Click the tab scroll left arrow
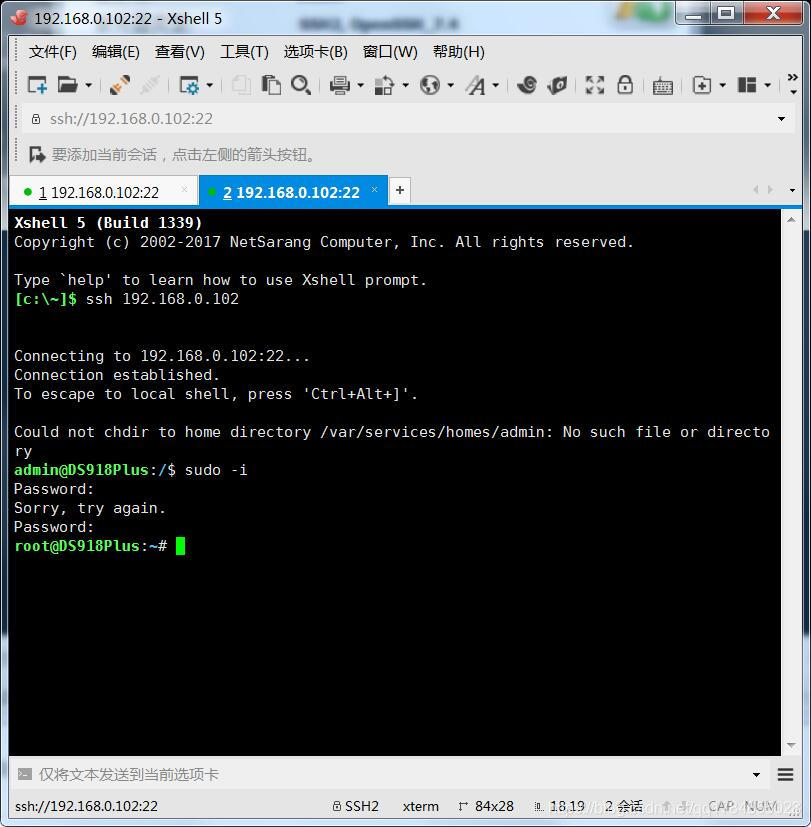 (756, 189)
